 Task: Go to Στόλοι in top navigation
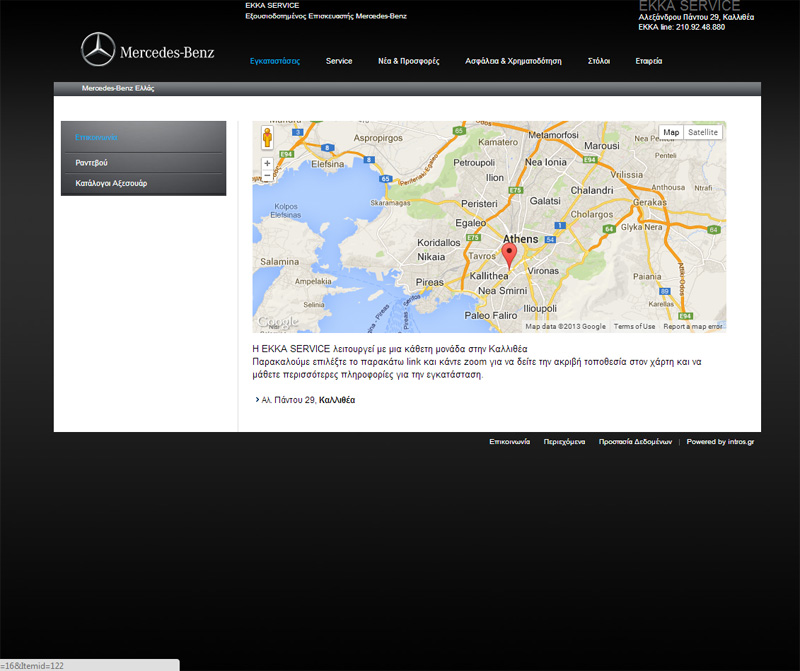(x=599, y=61)
